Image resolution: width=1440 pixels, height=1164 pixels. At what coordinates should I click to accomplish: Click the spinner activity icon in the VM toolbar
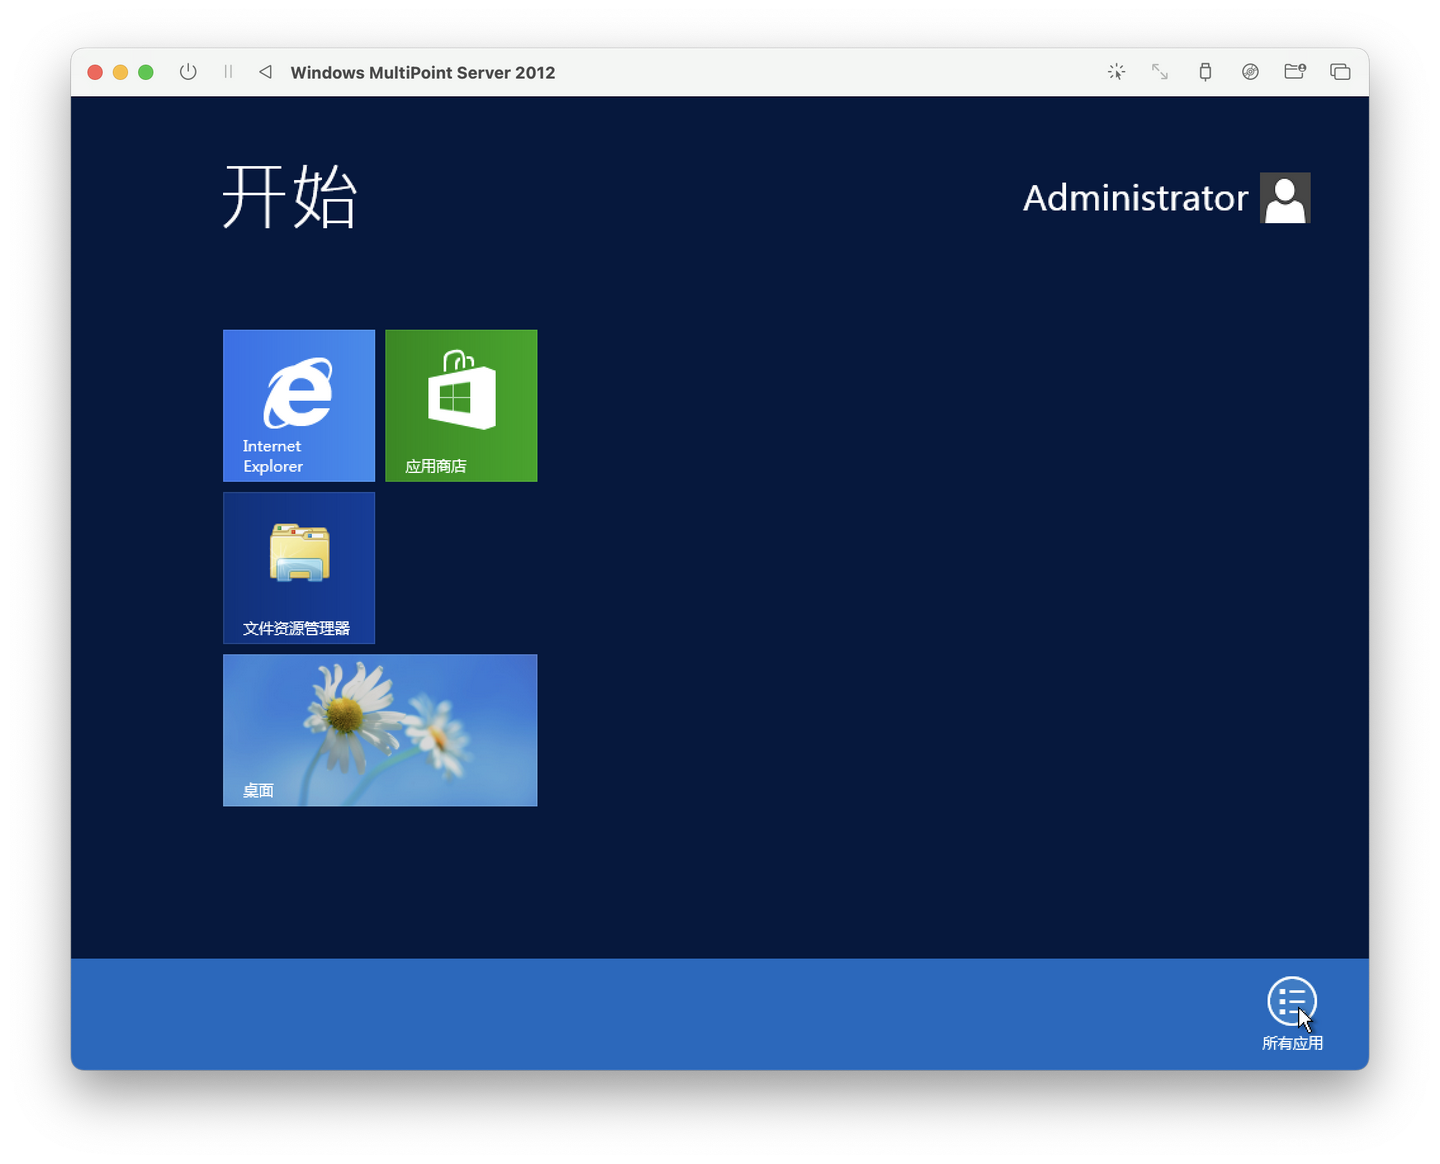pos(1117,72)
